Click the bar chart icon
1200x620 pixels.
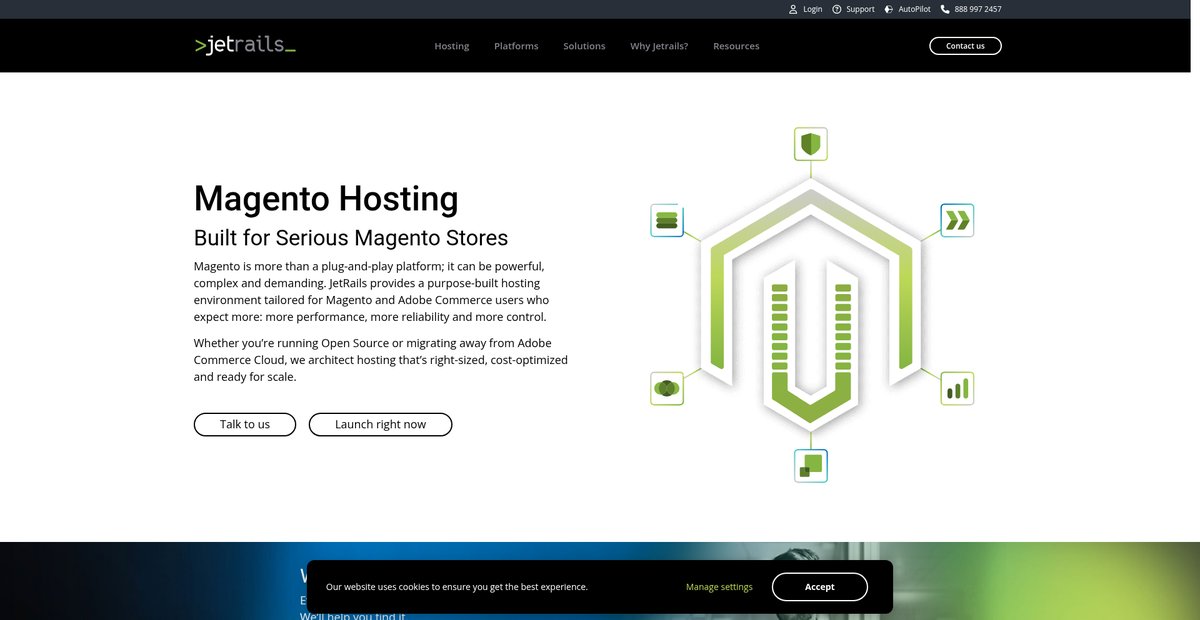(x=957, y=388)
